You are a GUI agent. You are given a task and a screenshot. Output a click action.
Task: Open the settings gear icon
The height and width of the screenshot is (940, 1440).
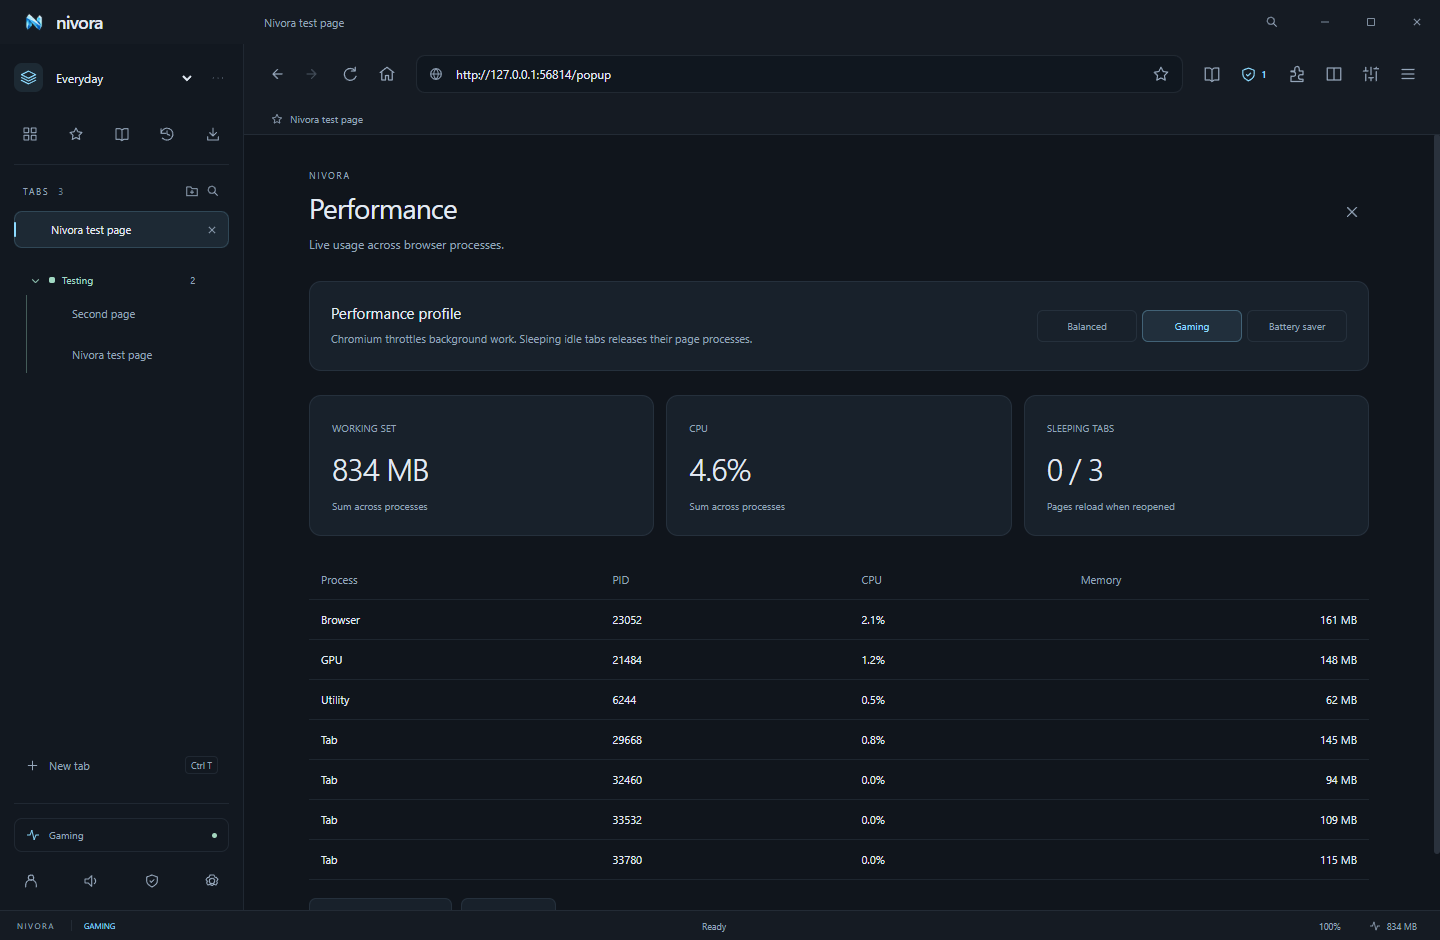click(x=212, y=881)
